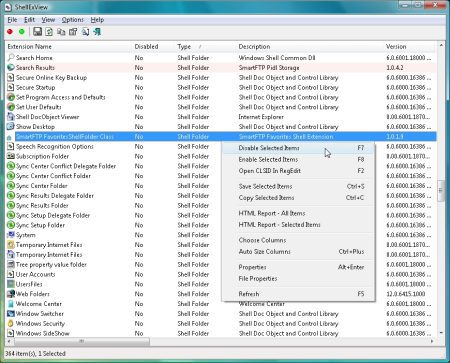
Task: Select the Sync Results Delegate Folder row
Action: tap(113, 196)
